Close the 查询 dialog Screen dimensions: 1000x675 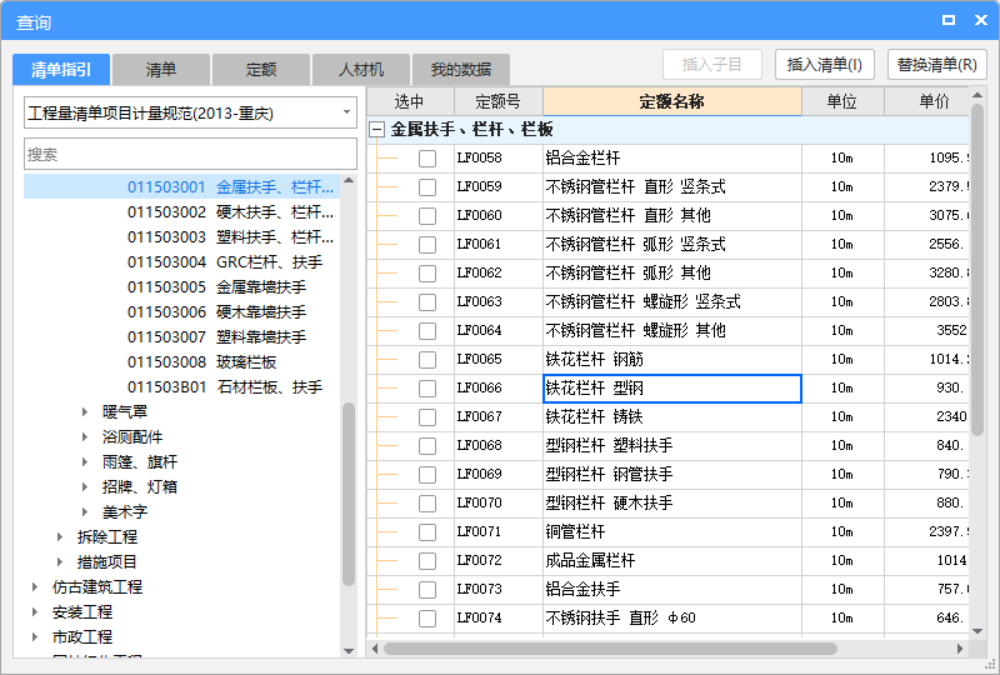point(982,20)
